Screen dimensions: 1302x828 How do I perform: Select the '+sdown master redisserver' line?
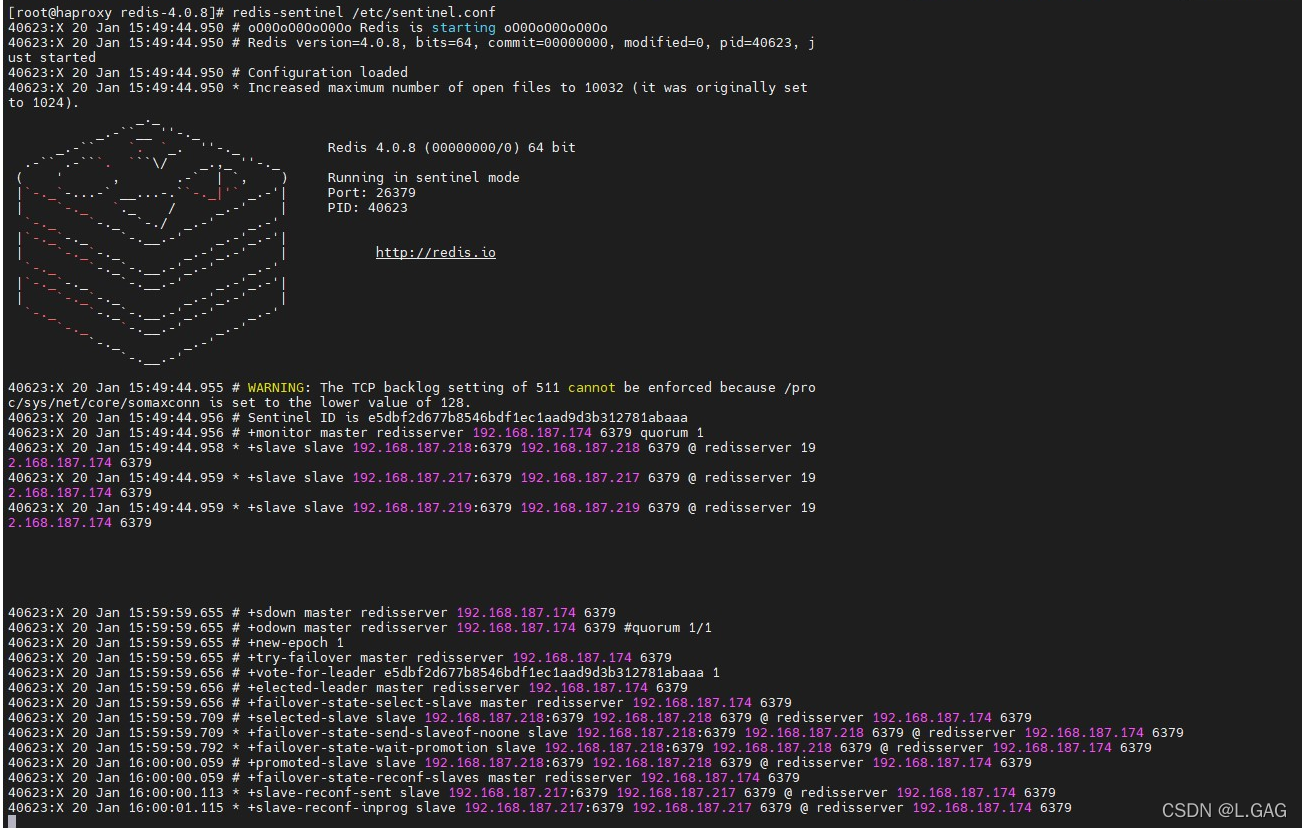tap(311, 612)
